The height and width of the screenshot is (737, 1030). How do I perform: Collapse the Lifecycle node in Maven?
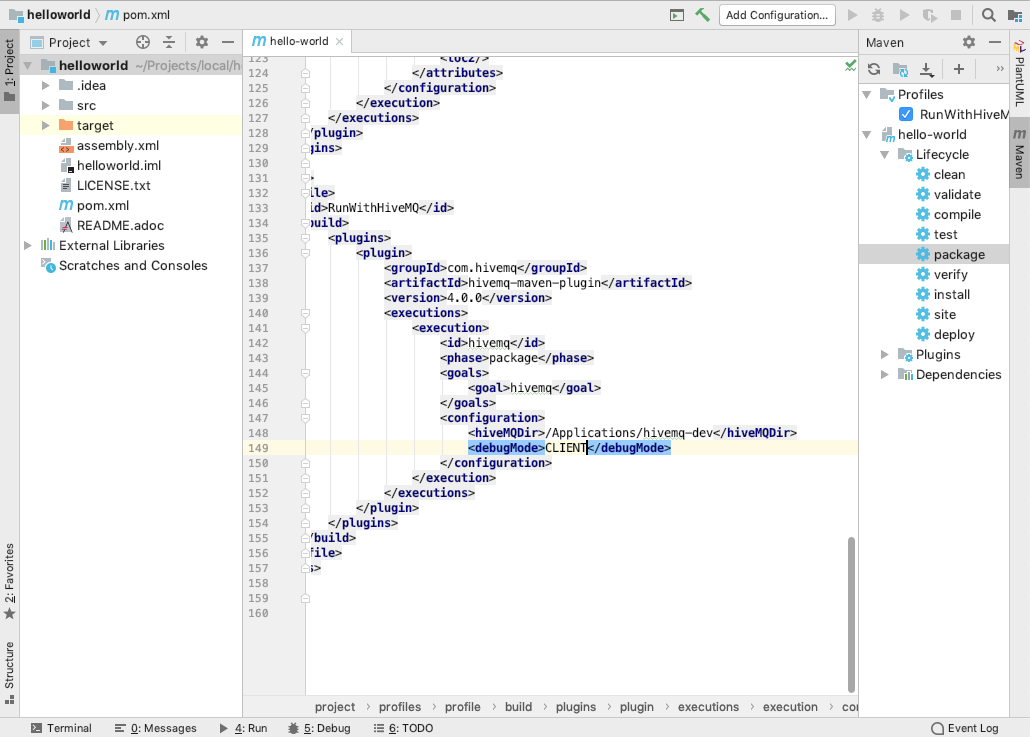click(884, 154)
